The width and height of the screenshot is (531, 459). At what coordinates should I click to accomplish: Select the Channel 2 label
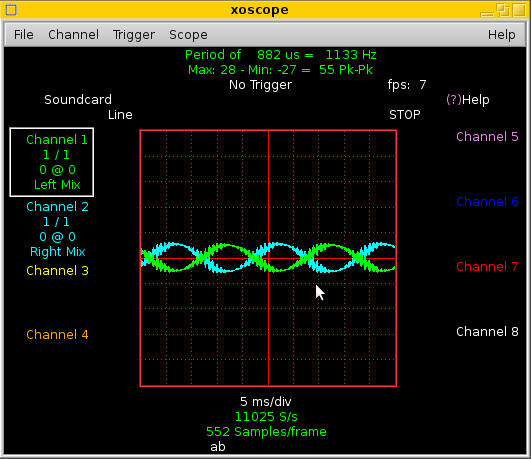57,207
